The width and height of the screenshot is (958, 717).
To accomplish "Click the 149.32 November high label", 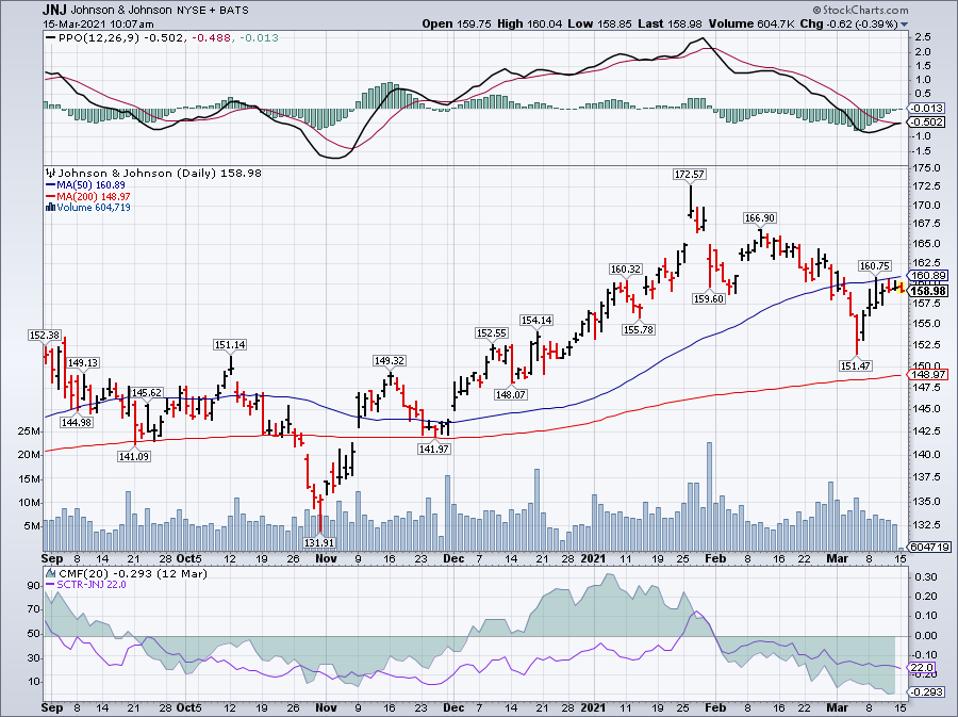I will 389,362.
